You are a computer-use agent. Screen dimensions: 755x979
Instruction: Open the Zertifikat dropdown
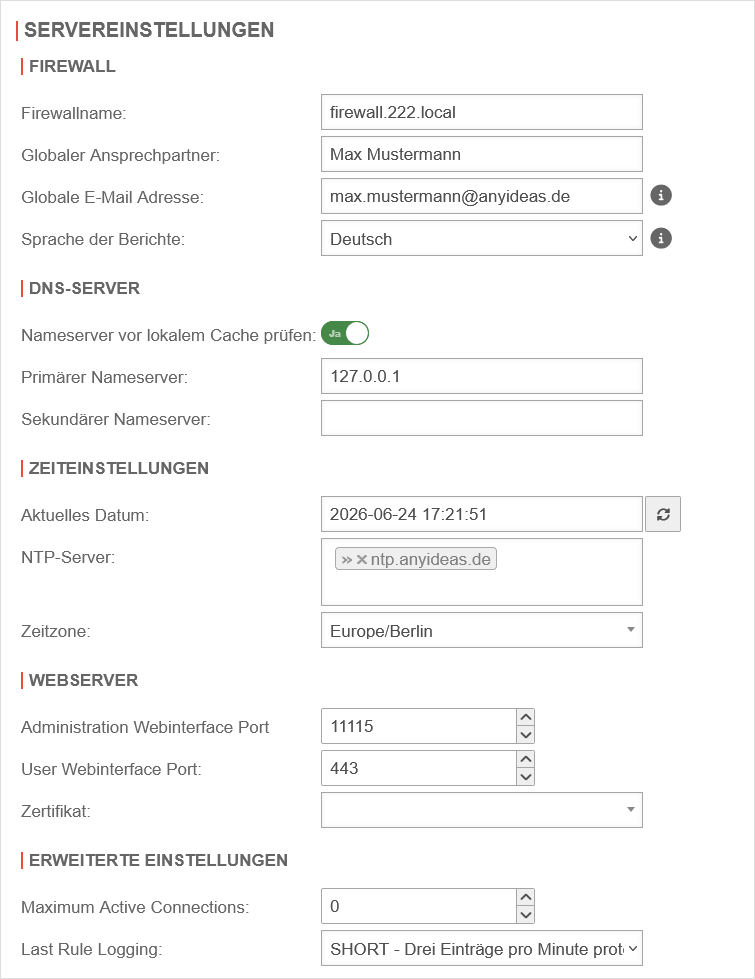(481, 810)
